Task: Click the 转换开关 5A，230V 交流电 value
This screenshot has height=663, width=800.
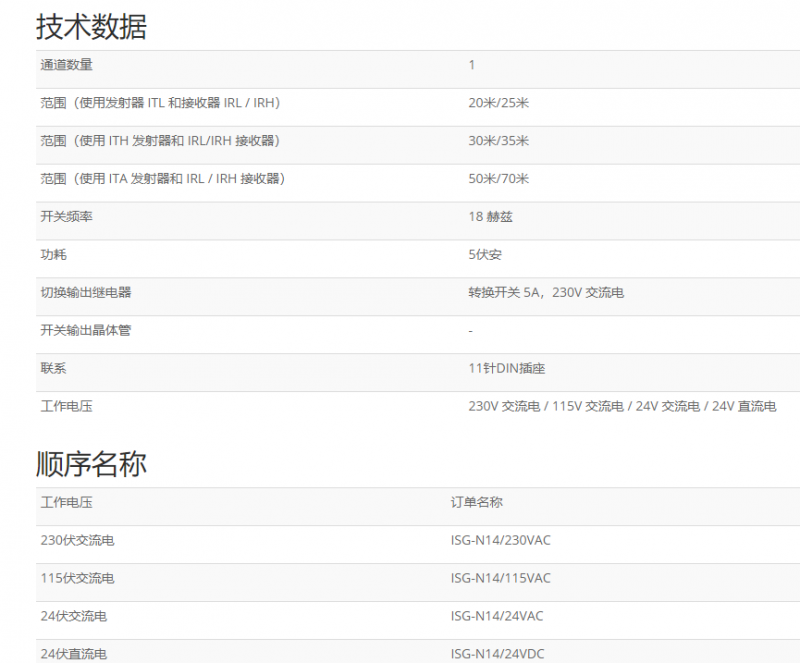Action: tap(546, 293)
